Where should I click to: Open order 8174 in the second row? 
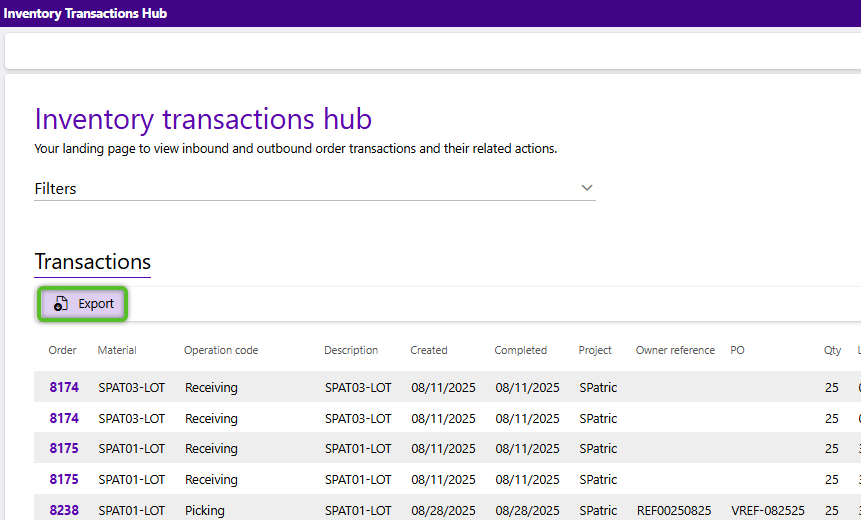click(64, 418)
